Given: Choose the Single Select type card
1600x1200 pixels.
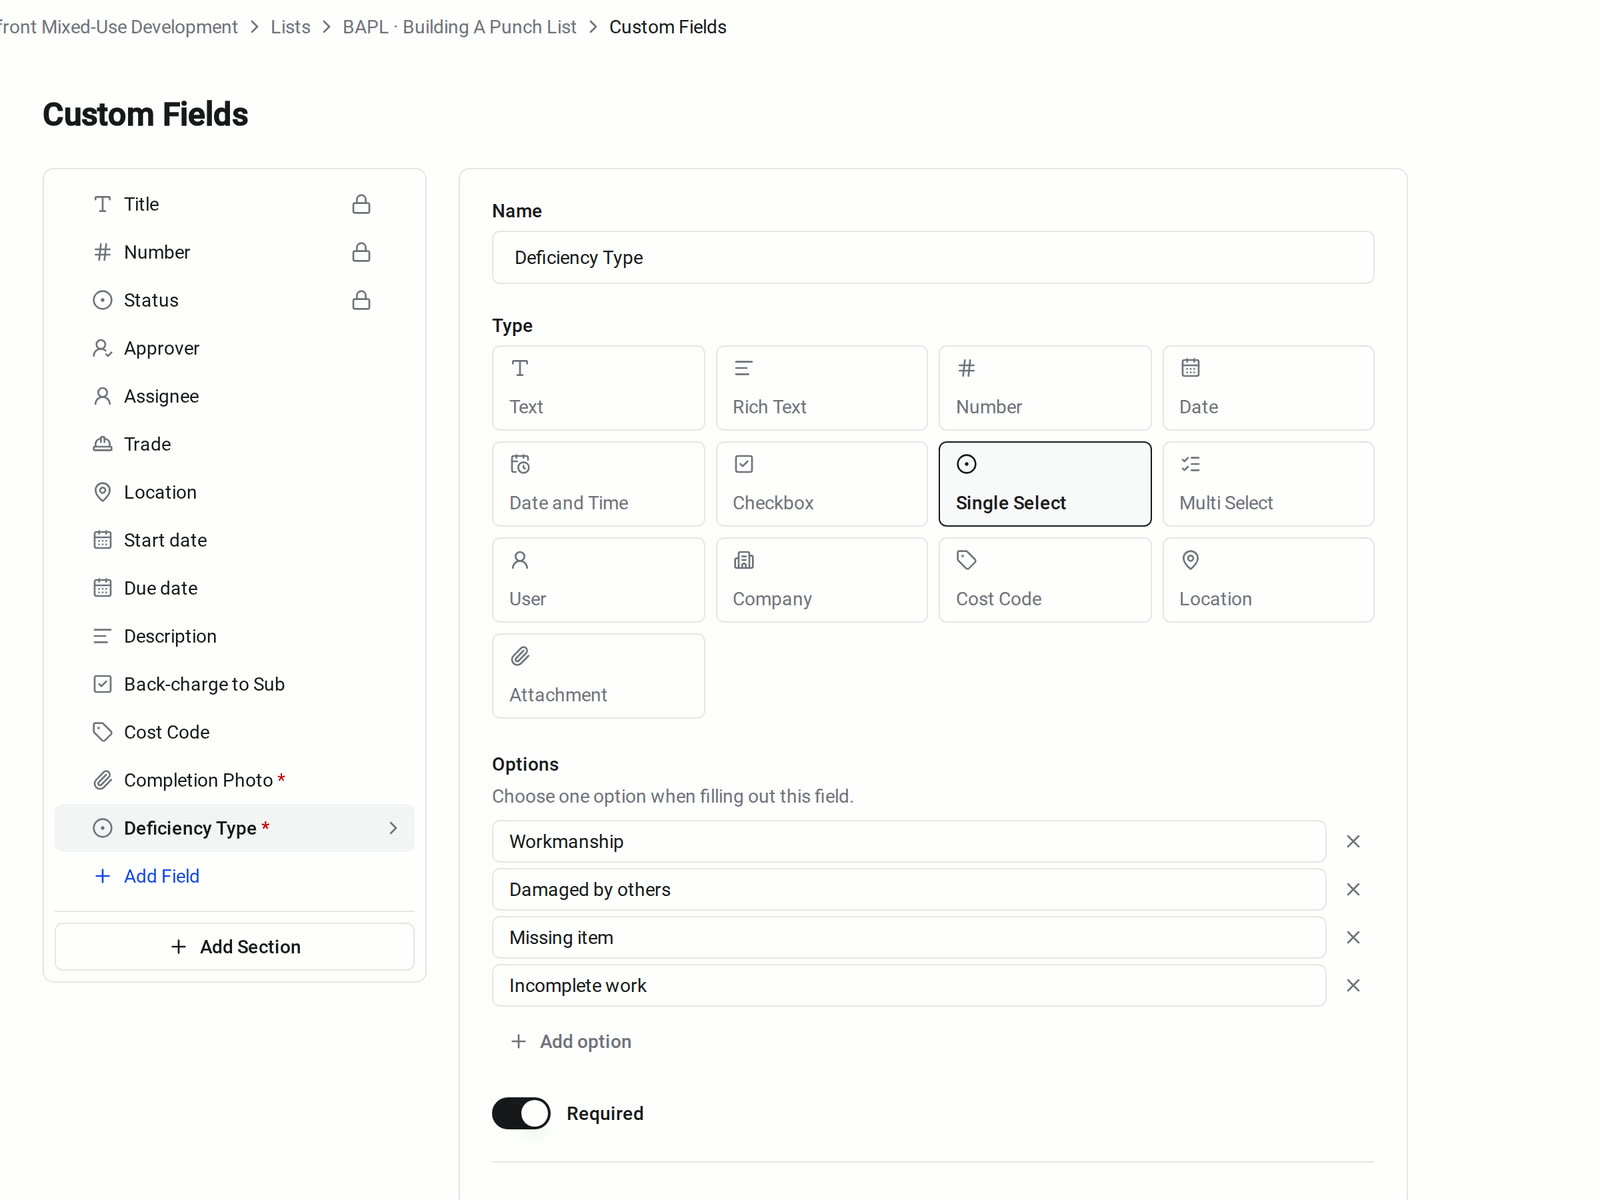Looking at the screenshot, I should point(1045,484).
